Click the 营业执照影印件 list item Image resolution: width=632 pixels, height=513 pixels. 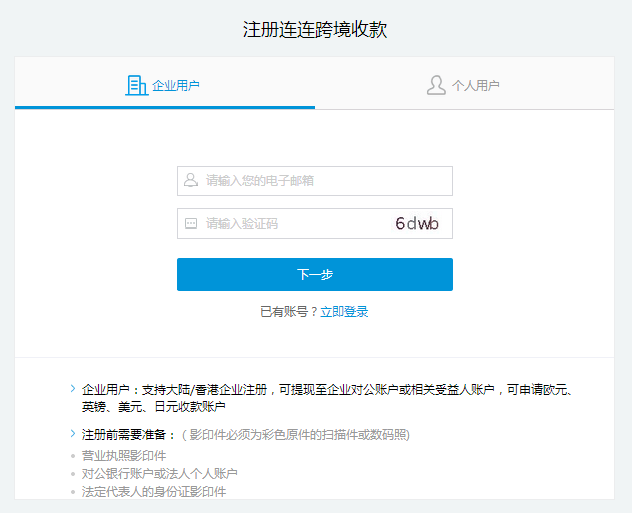pyautogui.click(x=124, y=456)
